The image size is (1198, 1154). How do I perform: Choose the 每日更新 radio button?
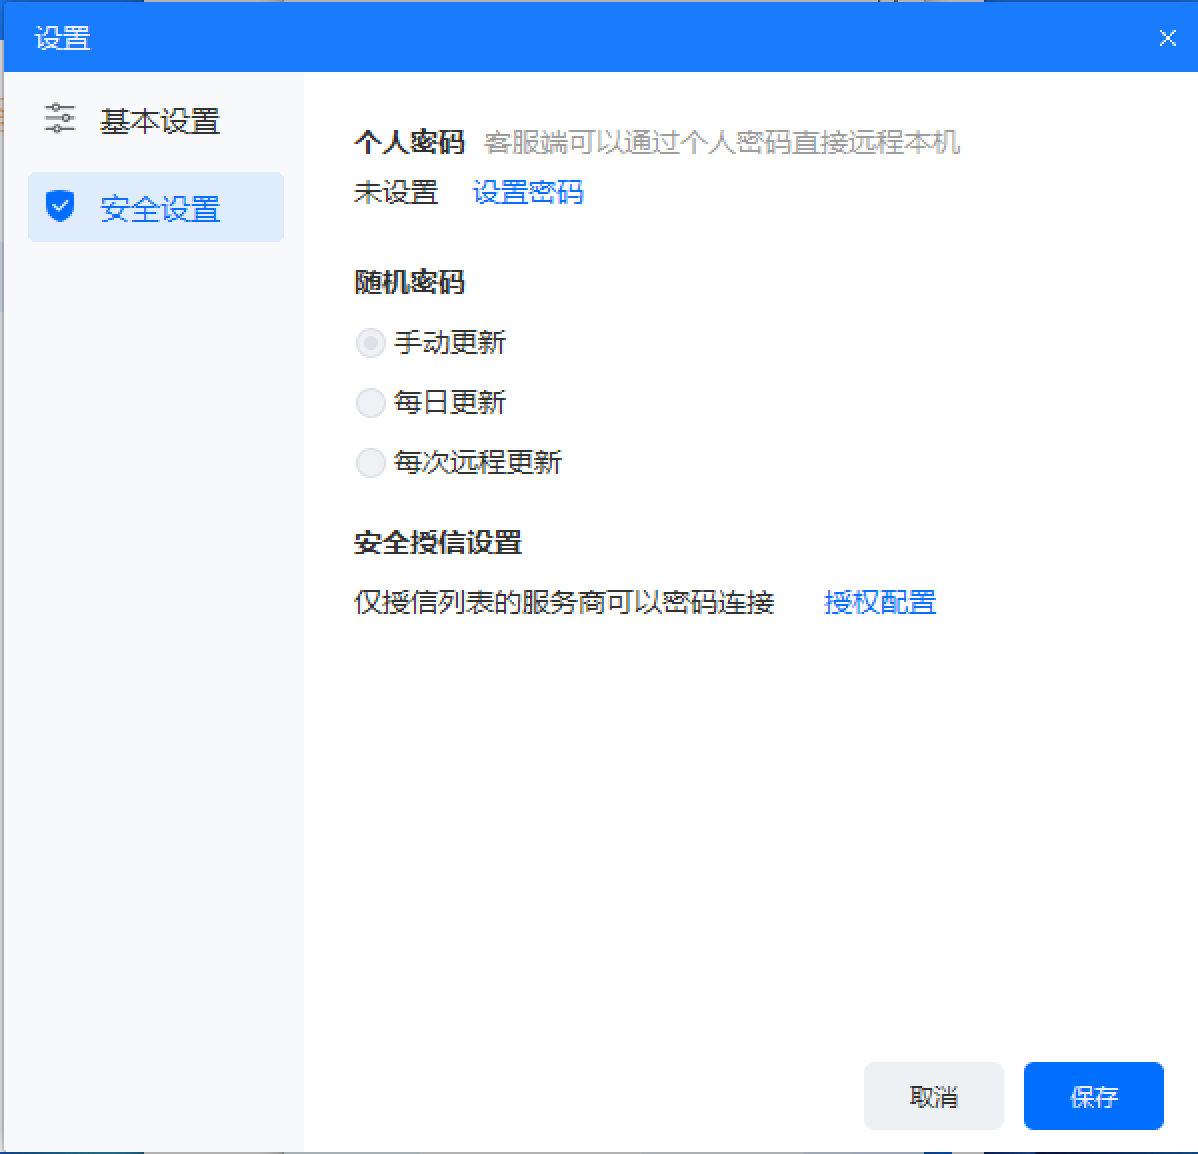pos(371,403)
